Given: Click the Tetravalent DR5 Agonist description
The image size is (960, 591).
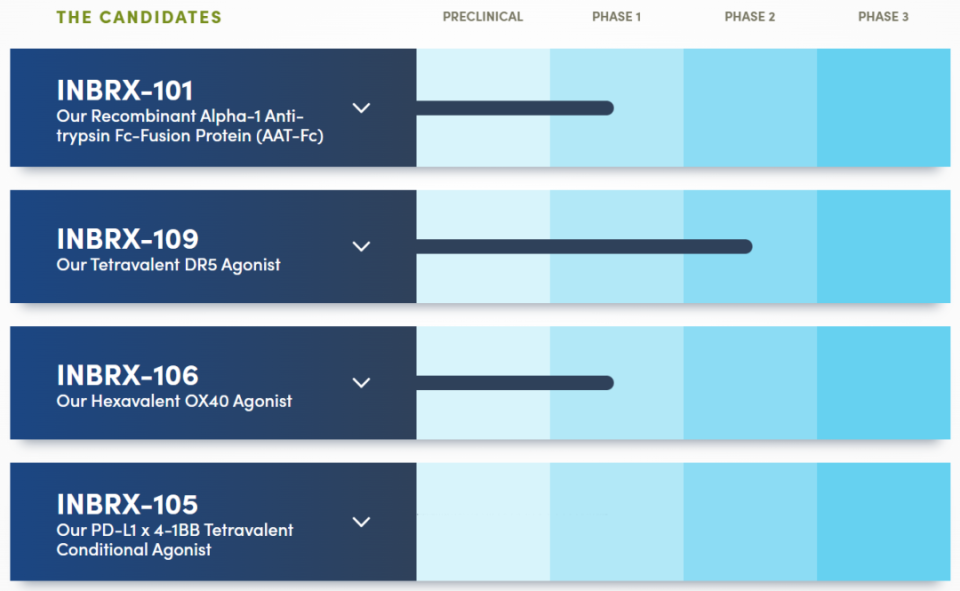Looking at the screenshot, I should [168, 265].
